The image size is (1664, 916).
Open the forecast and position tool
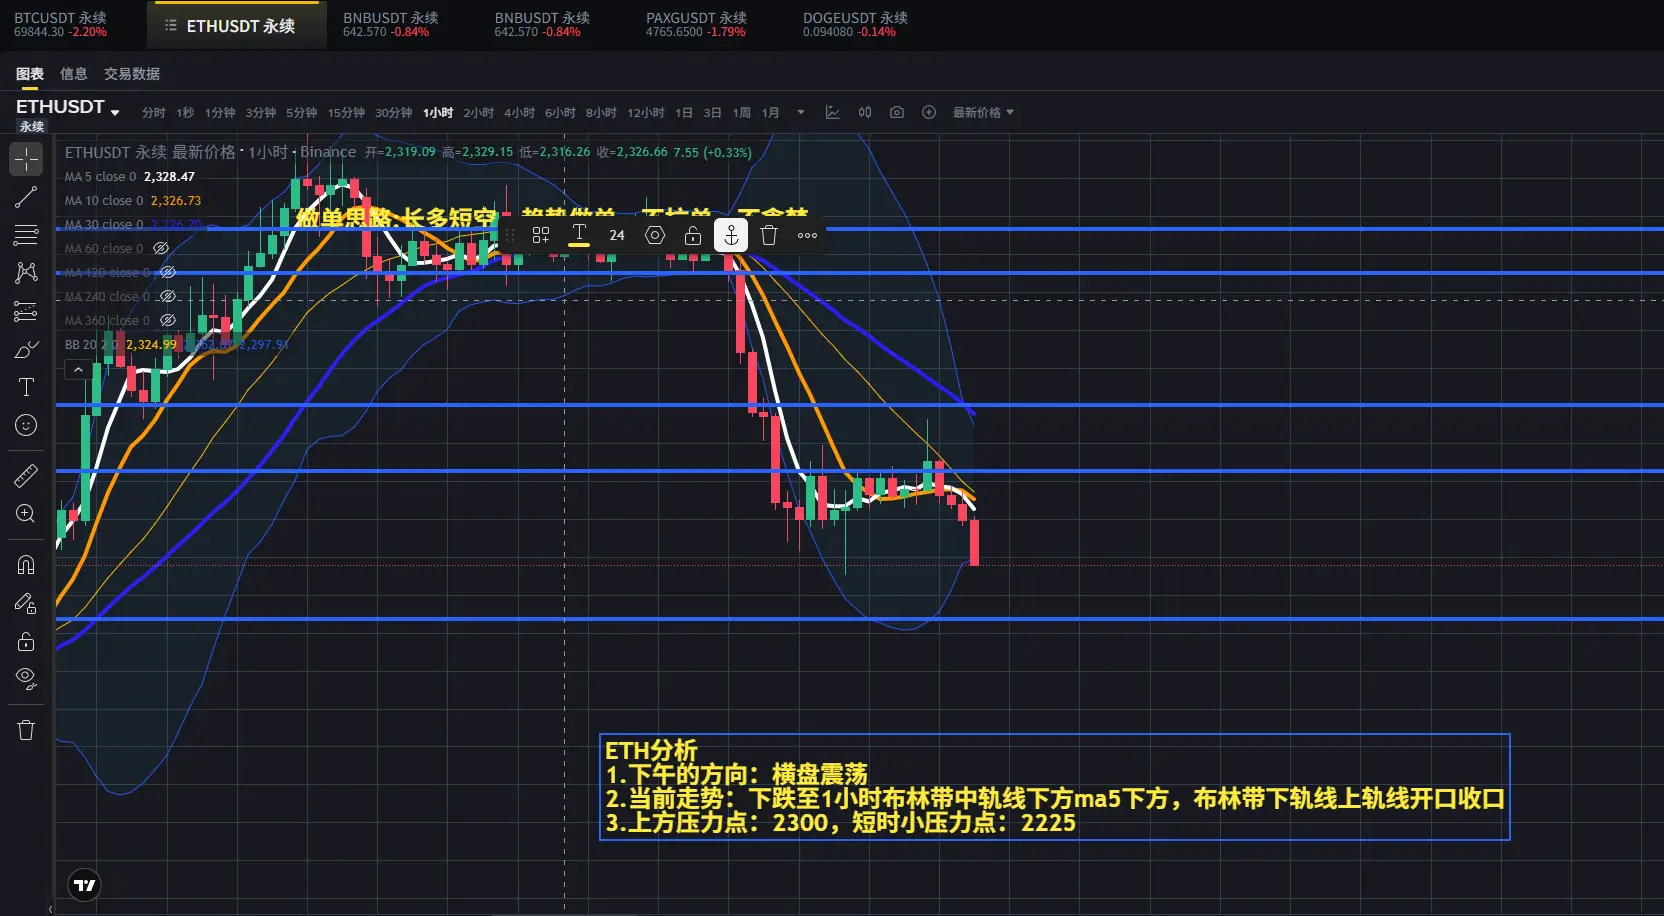(x=26, y=311)
